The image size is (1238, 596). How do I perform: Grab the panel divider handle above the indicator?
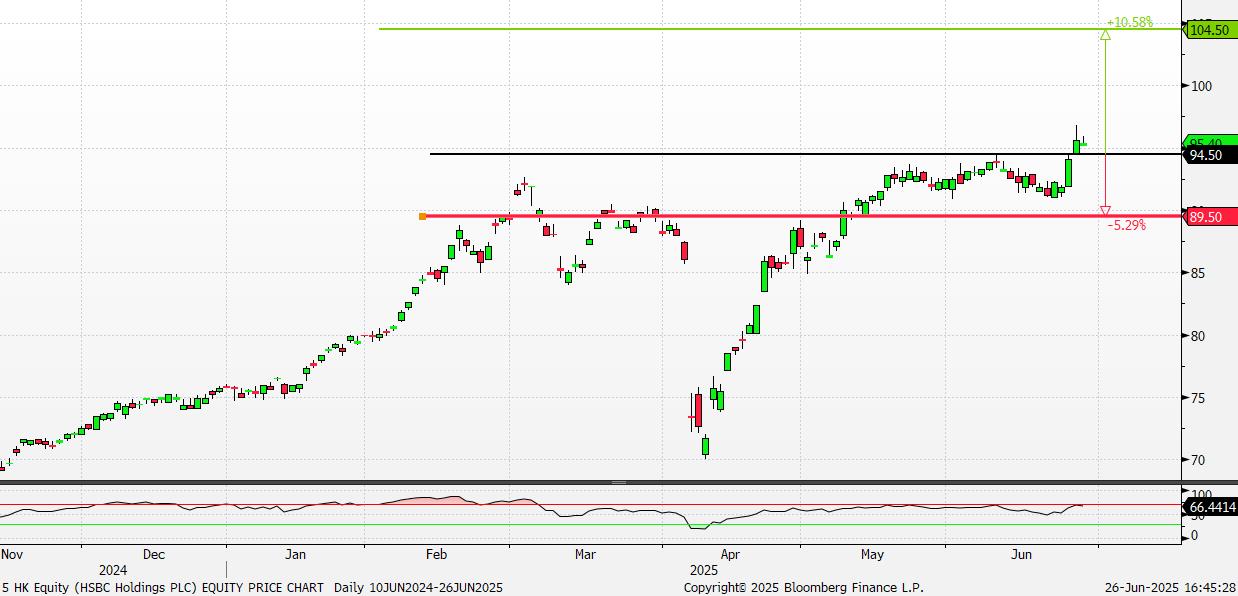coord(619,482)
